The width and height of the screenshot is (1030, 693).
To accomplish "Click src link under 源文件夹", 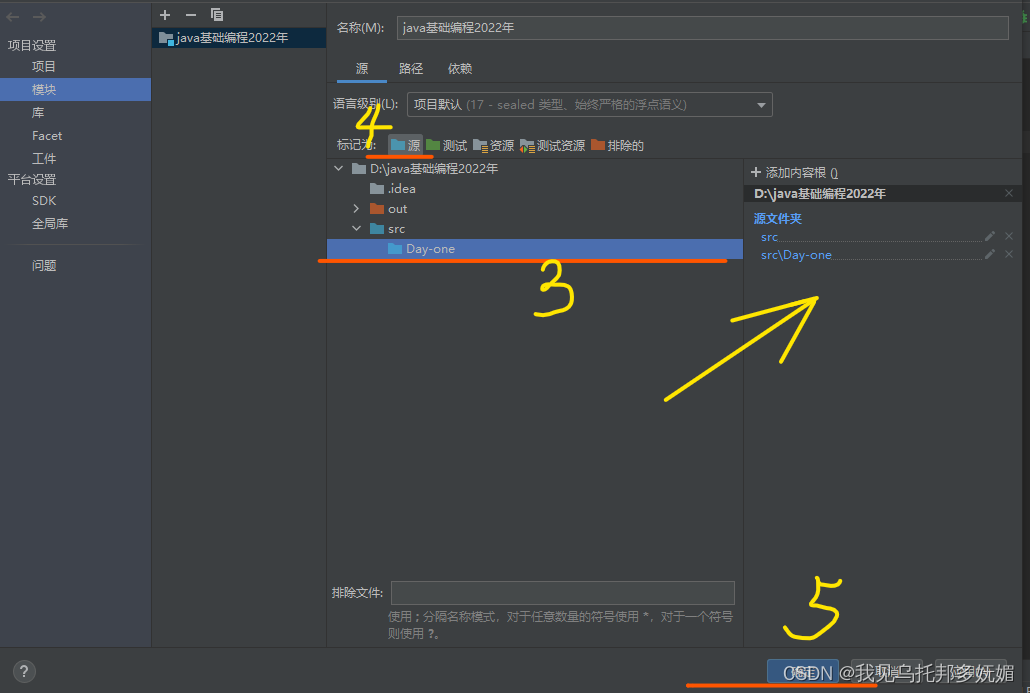I will pos(769,236).
